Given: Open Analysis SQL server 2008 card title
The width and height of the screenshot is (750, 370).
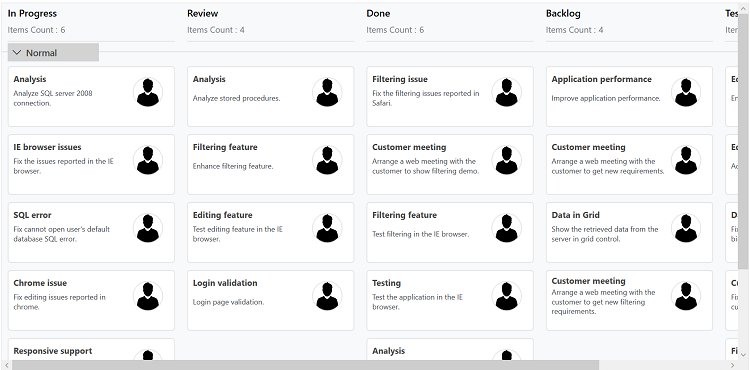Looking at the screenshot, I should tap(30, 79).
